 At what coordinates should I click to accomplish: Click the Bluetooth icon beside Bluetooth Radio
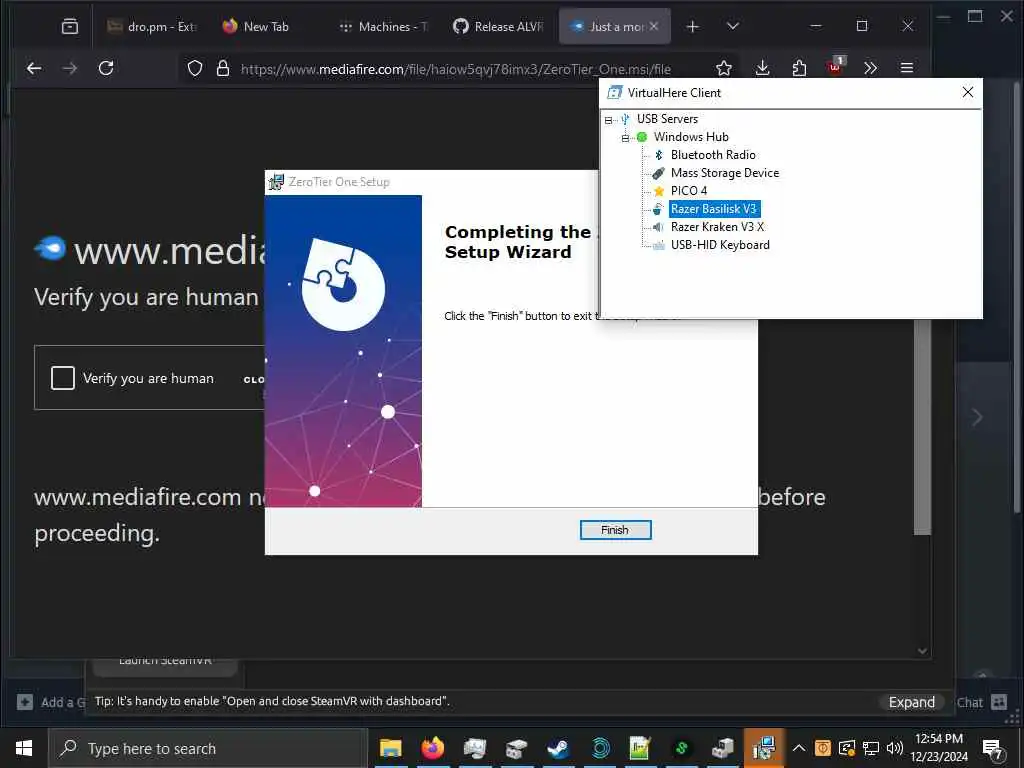tap(658, 155)
